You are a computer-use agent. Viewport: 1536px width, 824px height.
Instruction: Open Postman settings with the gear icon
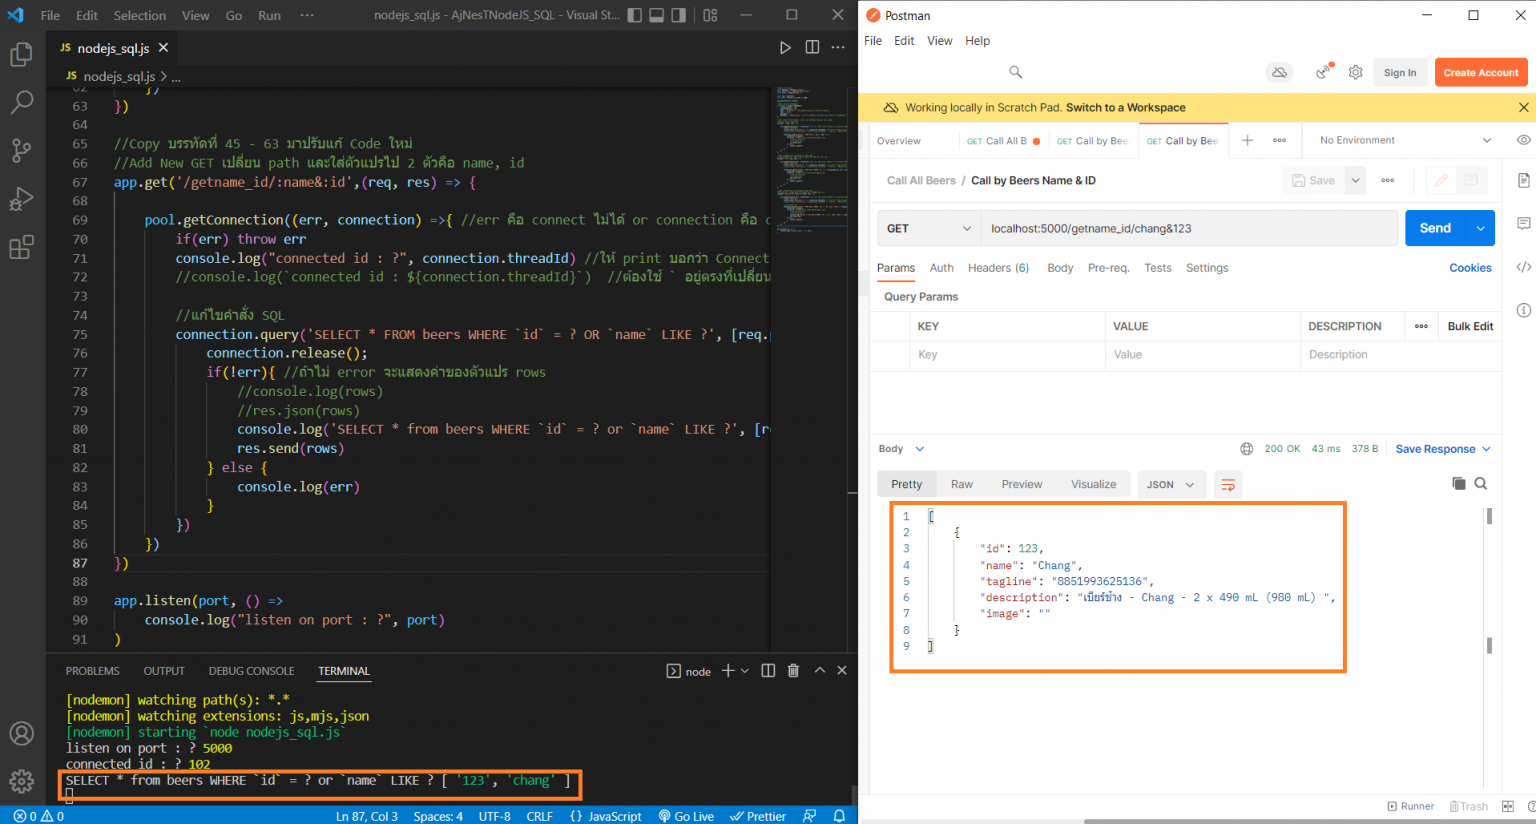click(x=1355, y=71)
